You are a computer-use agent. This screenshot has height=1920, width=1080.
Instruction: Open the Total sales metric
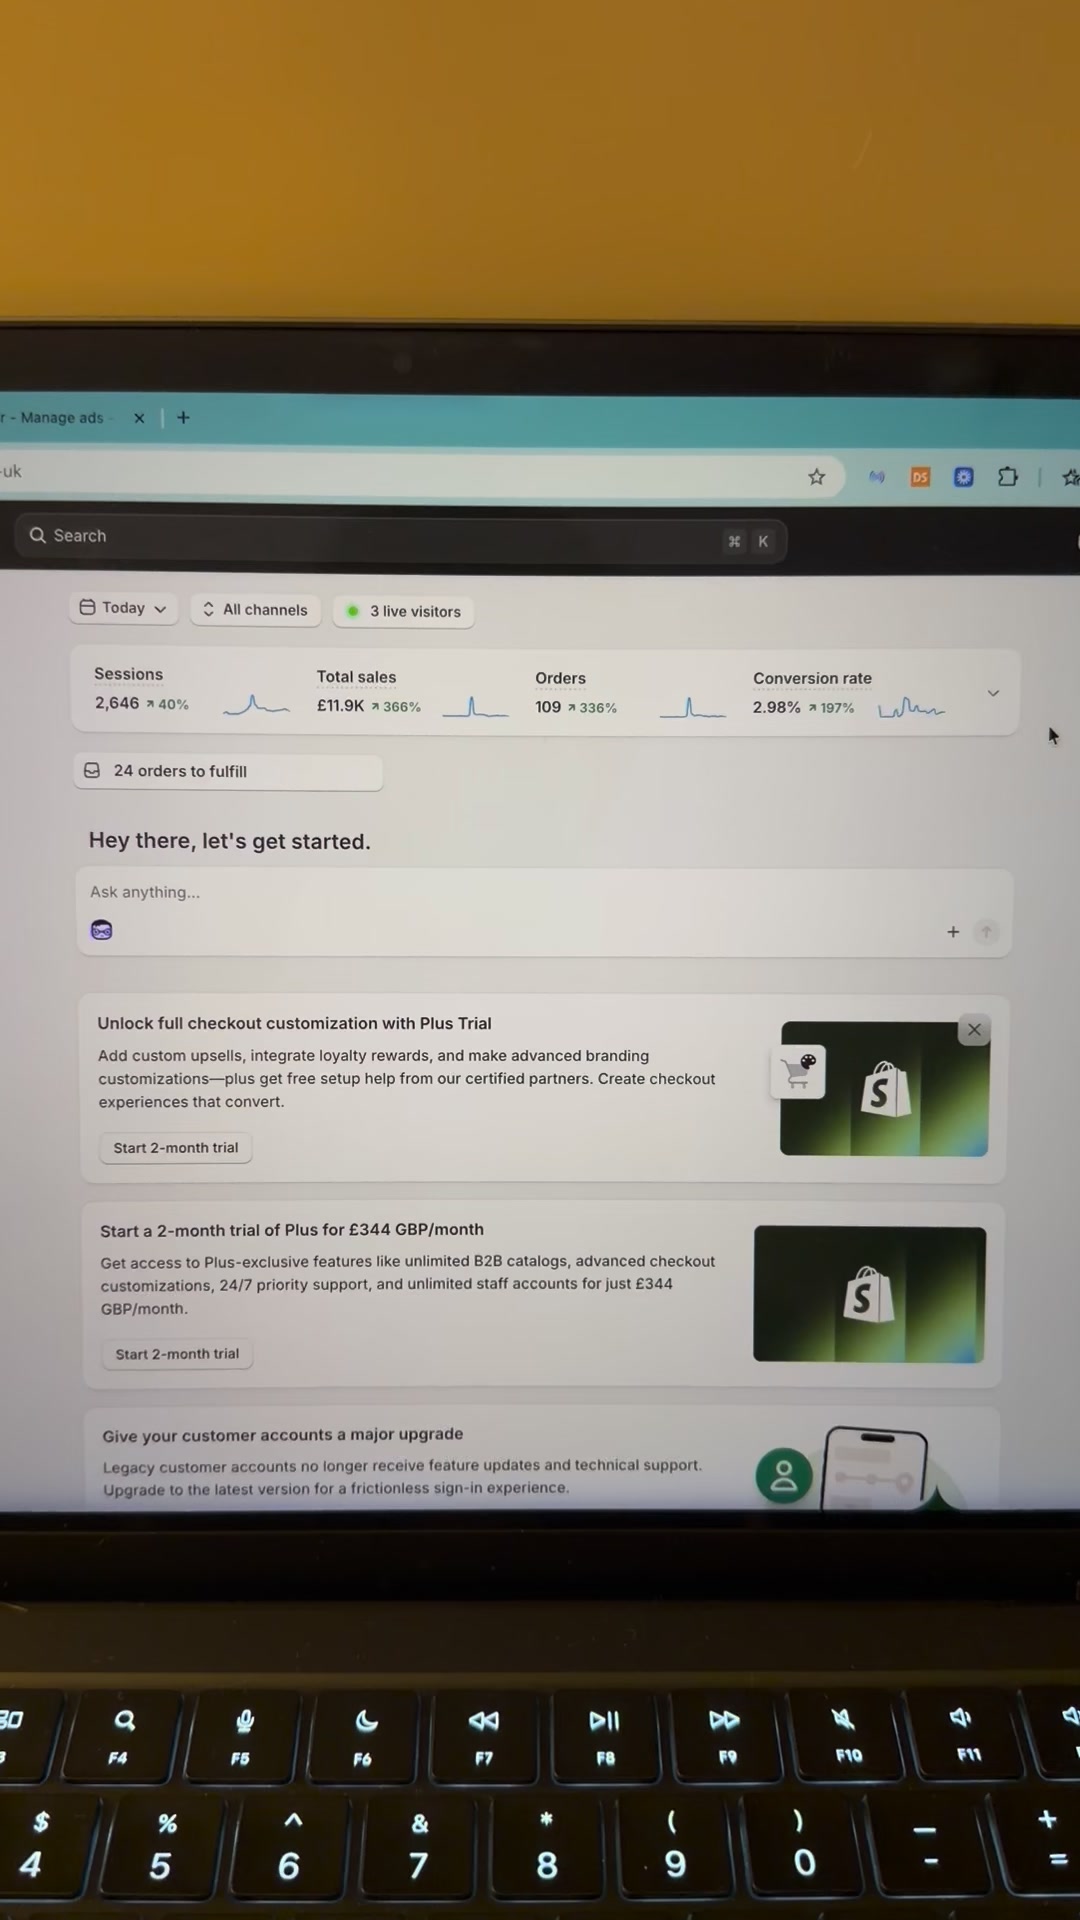(x=368, y=692)
